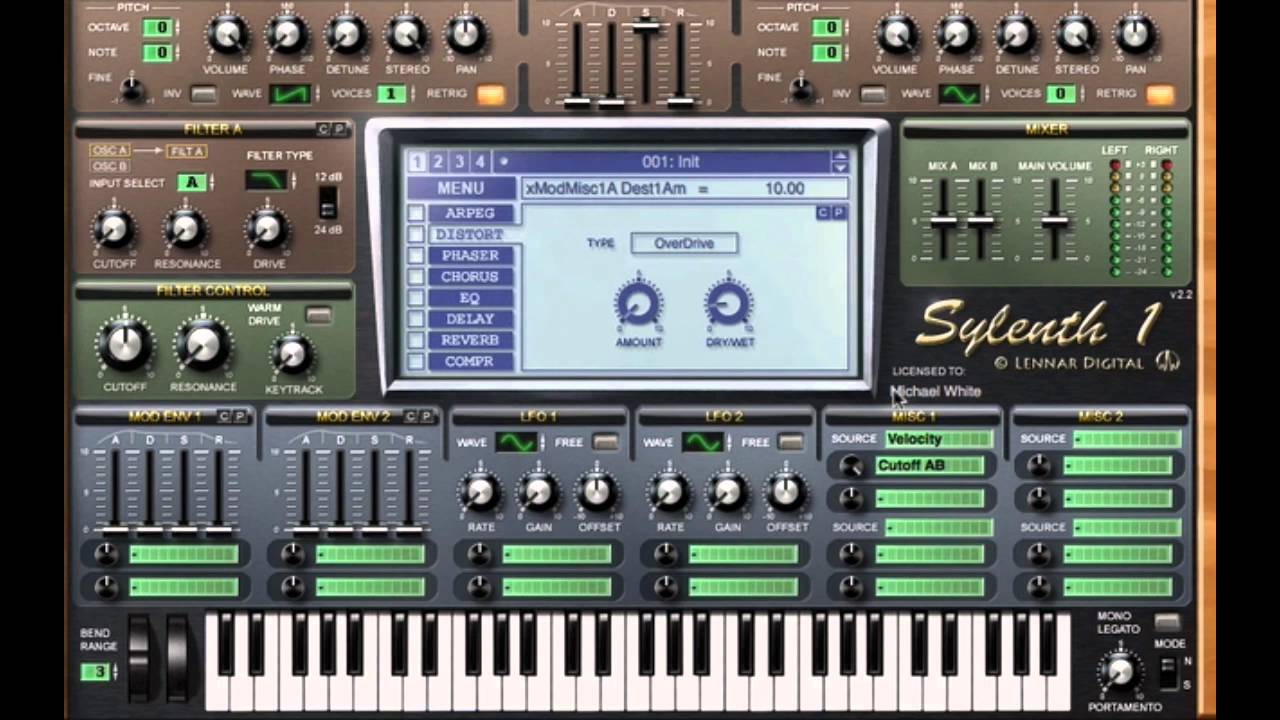The image size is (1280, 720).
Task: Toggle the WARM DRIVE button
Action: coord(318,316)
